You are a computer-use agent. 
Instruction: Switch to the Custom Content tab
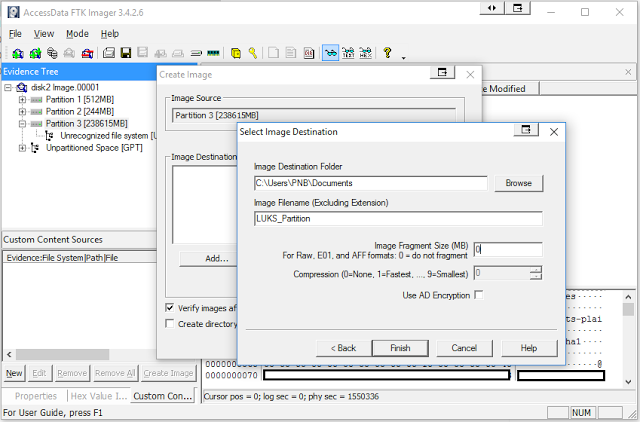162,396
